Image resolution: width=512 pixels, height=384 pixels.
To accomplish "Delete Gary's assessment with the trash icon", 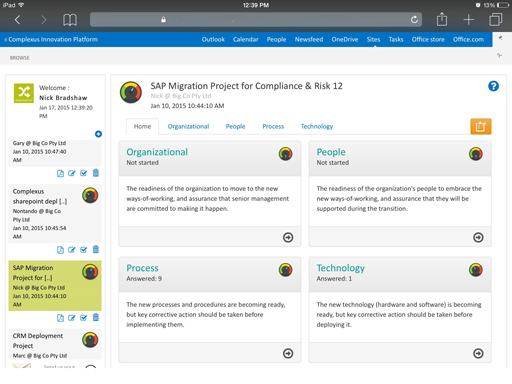I will [96, 173].
